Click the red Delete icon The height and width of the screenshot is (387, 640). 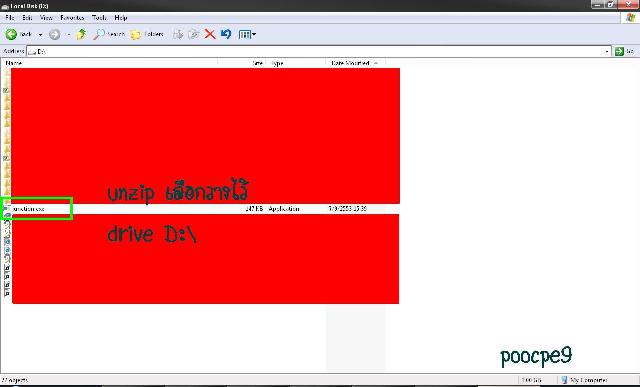pos(210,34)
